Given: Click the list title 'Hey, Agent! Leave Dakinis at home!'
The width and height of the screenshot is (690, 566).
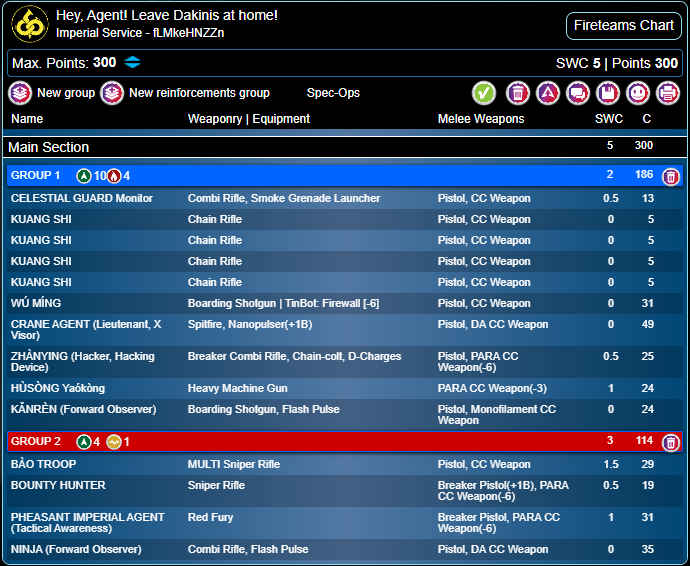Looking at the screenshot, I should click(x=167, y=15).
